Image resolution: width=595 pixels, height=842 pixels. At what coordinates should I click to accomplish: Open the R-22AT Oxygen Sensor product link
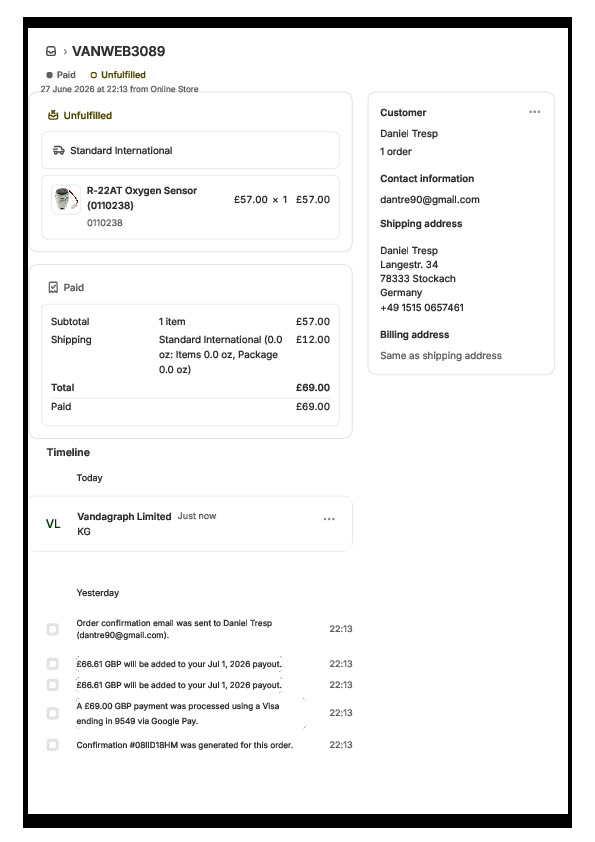pyautogui.click(x=142, y=198)
